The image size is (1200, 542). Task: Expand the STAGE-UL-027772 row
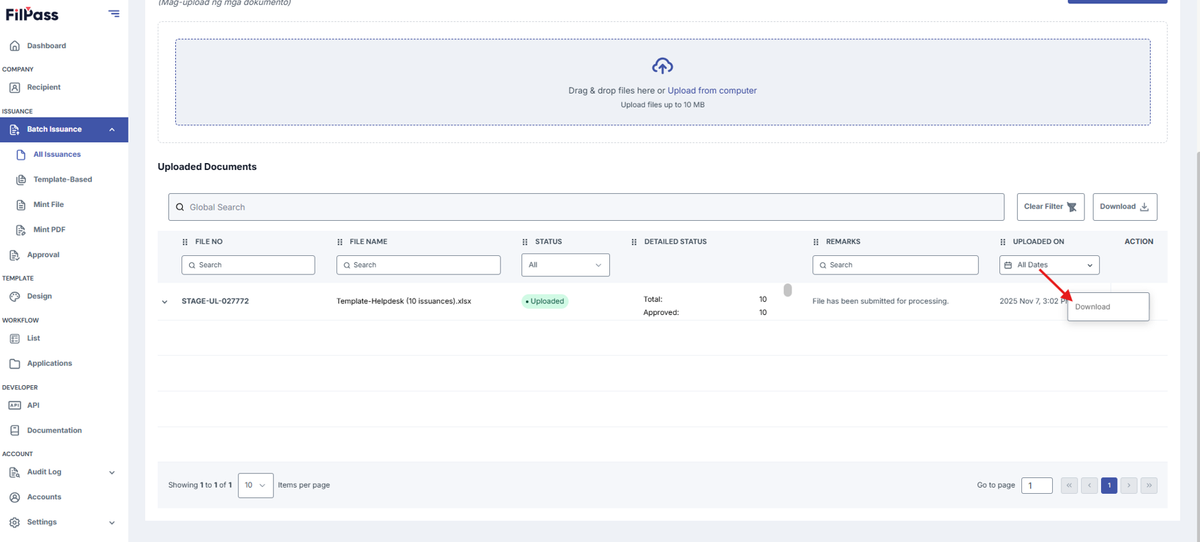click(165, 301)
